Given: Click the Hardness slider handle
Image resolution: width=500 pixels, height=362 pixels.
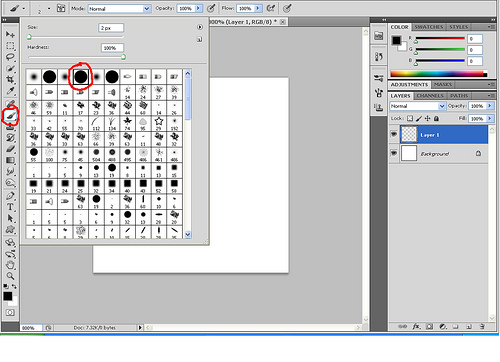Looking at the screenshot, I should [123, 57].
